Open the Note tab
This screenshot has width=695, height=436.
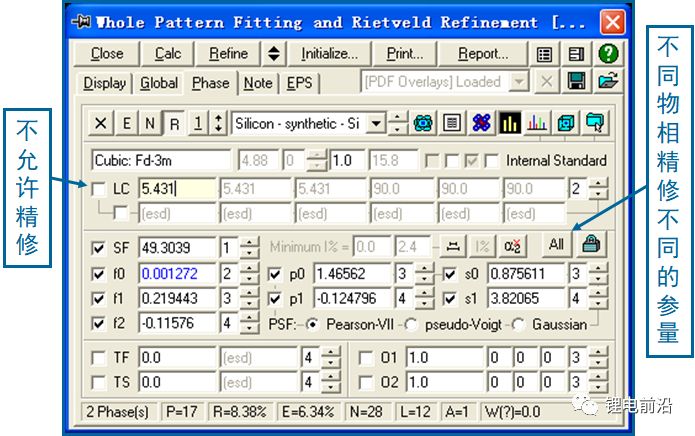(258, 83)
